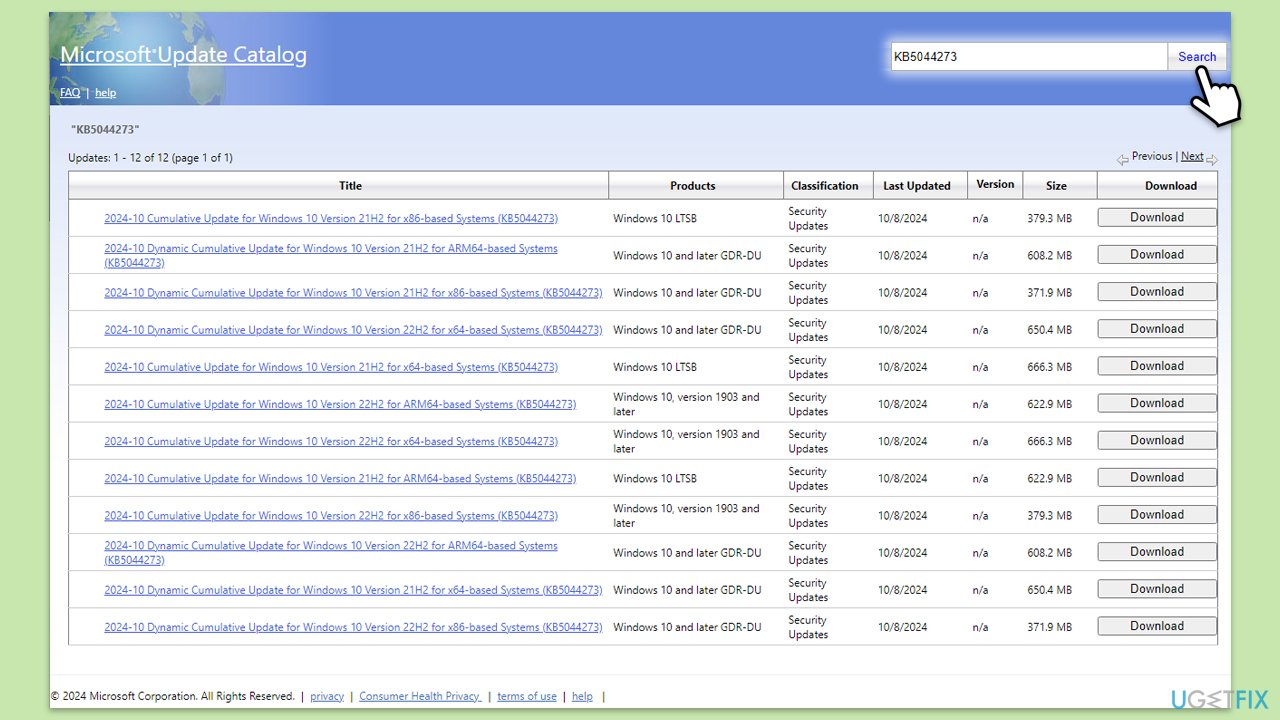Image resolution: width=1280 pixels, height=720 pixels.
Task: Open Dynamic Cumulative Update 21H2 x64-based link
Action: tap(353, 590)
